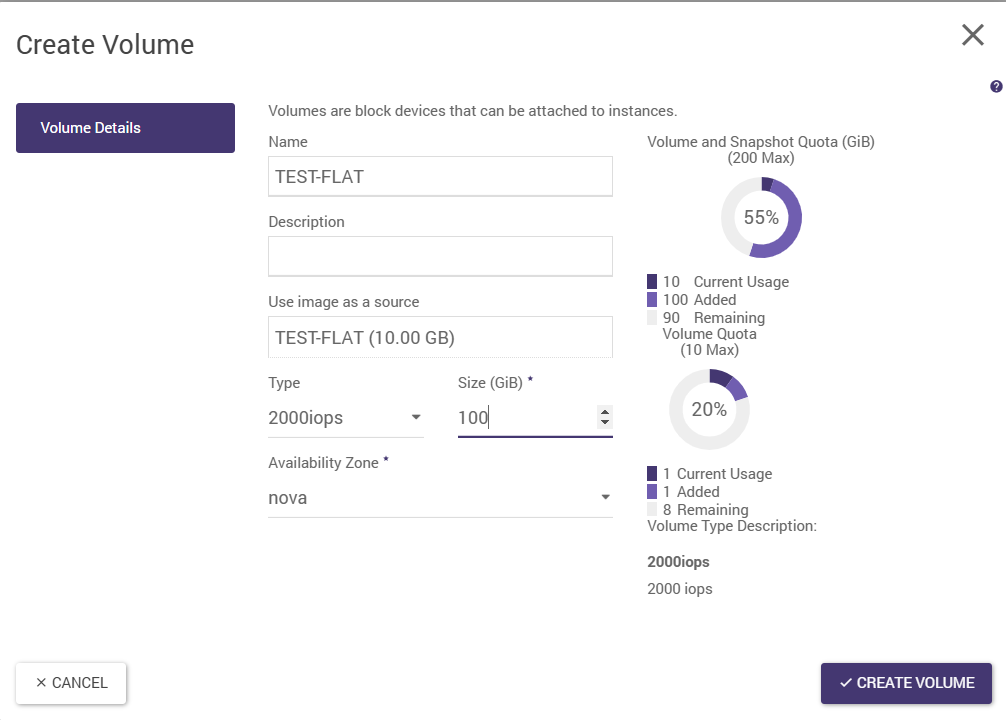Click the swatch beside 8 Remaining
This screenshot has height=720, width=1006.
[x=652, y=510]
